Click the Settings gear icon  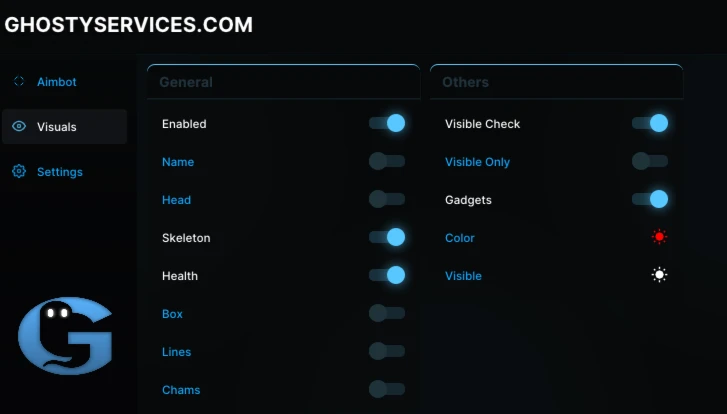(19, 171)
